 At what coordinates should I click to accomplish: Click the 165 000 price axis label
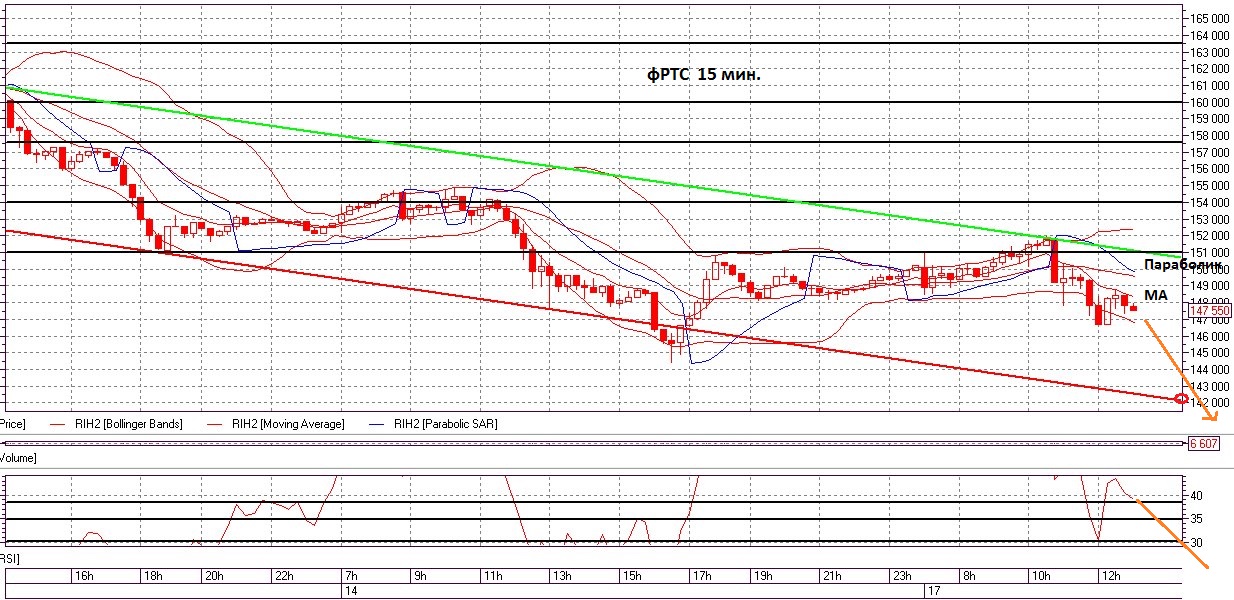pos(1209,18)
